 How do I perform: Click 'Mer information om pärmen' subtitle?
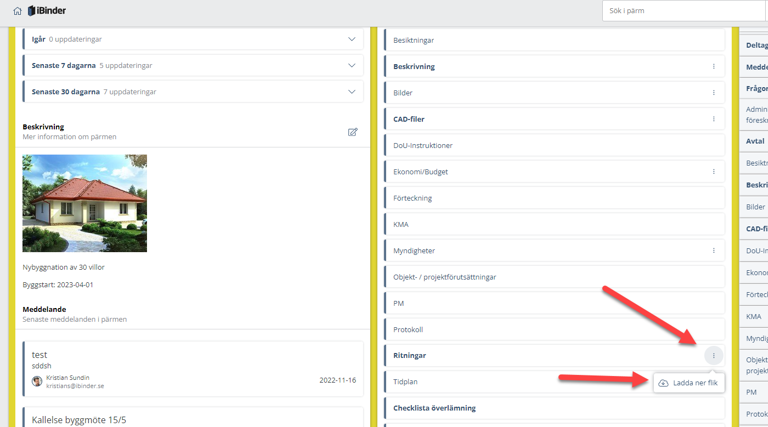[70, 137]
